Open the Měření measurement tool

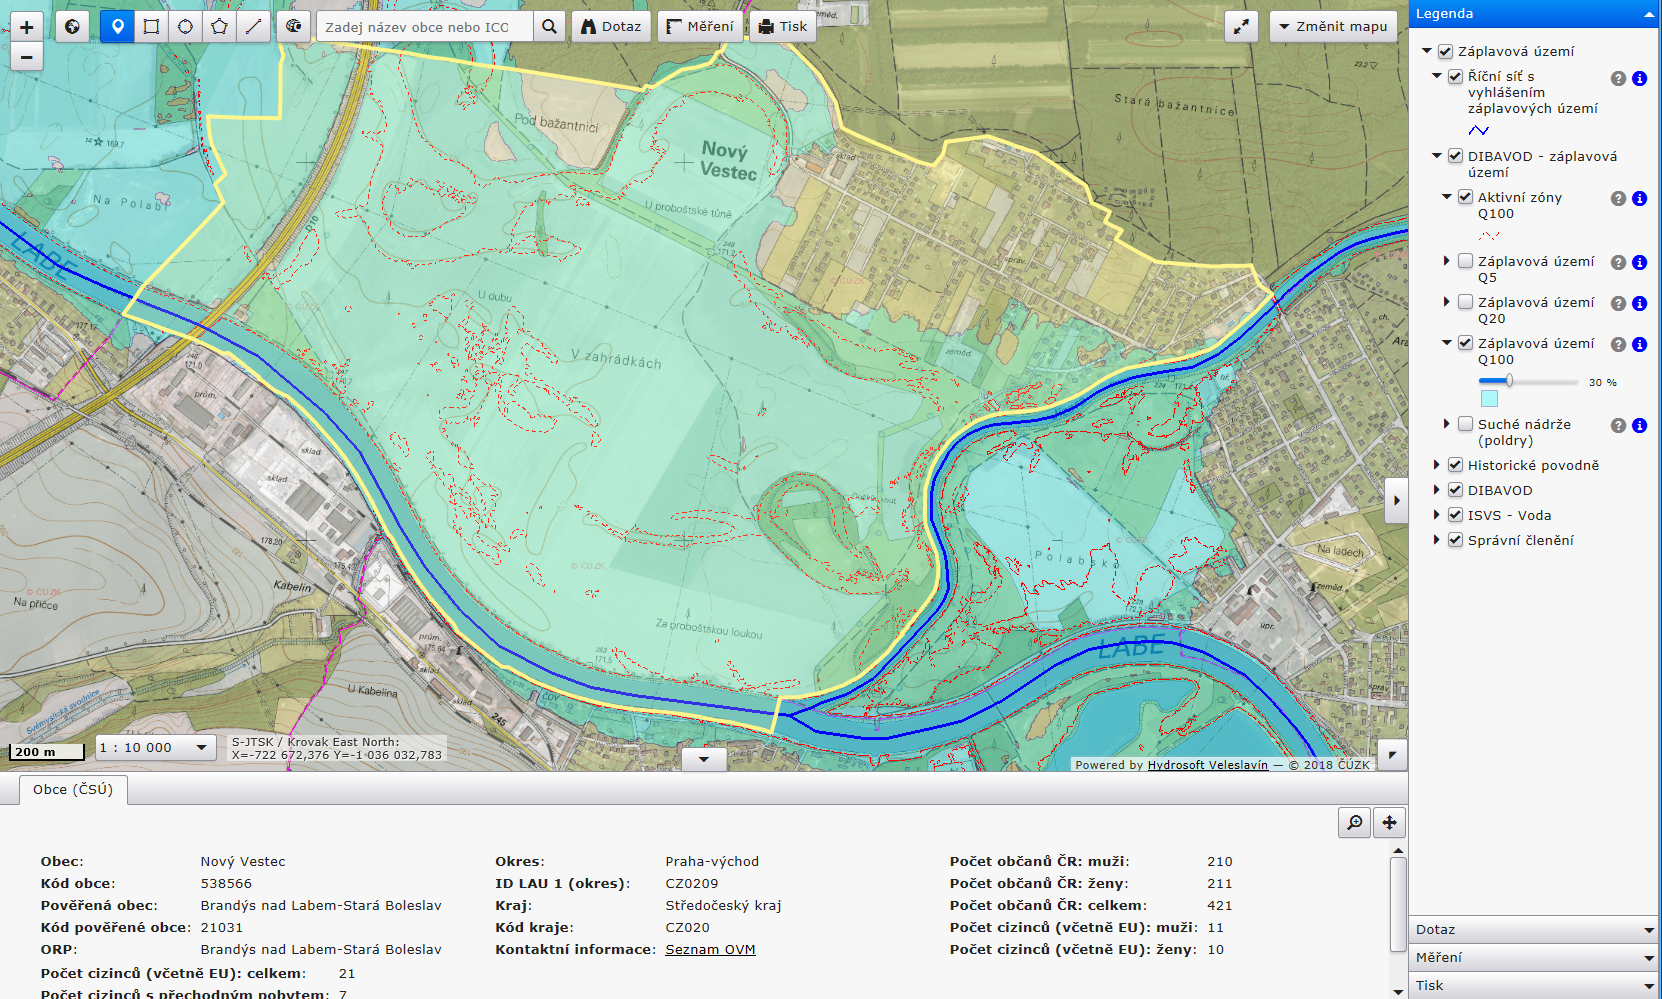tap(700, 27)
